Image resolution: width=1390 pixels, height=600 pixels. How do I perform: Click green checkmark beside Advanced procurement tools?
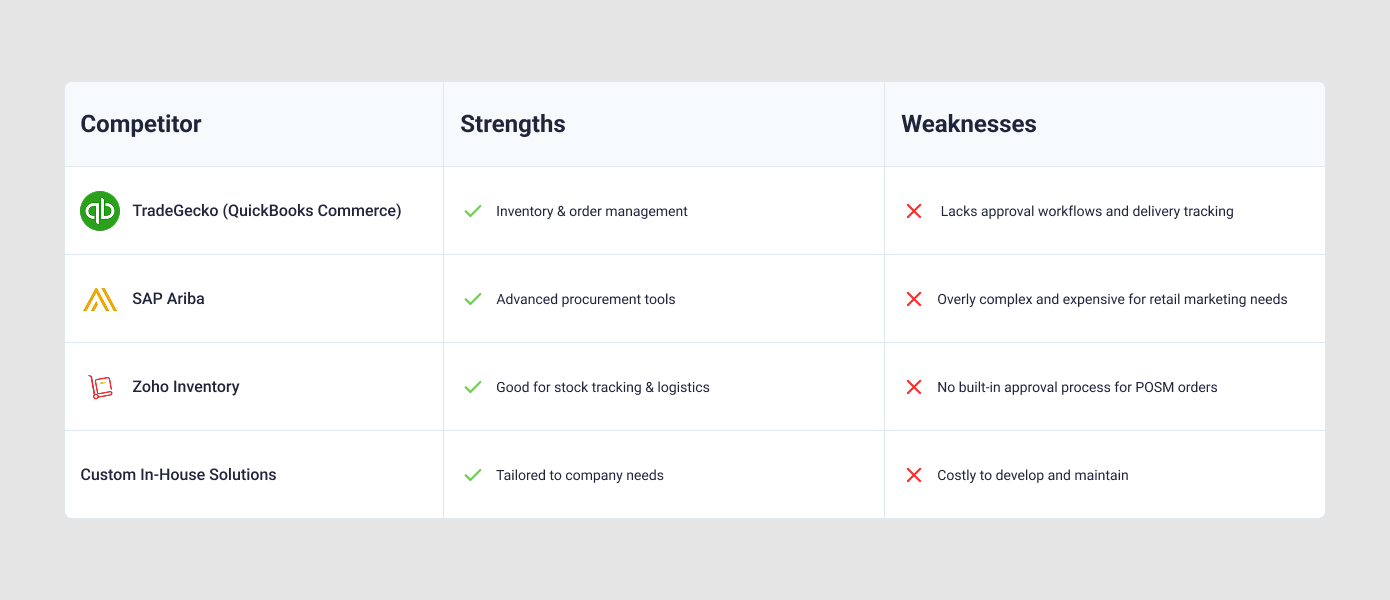(473, 299)
